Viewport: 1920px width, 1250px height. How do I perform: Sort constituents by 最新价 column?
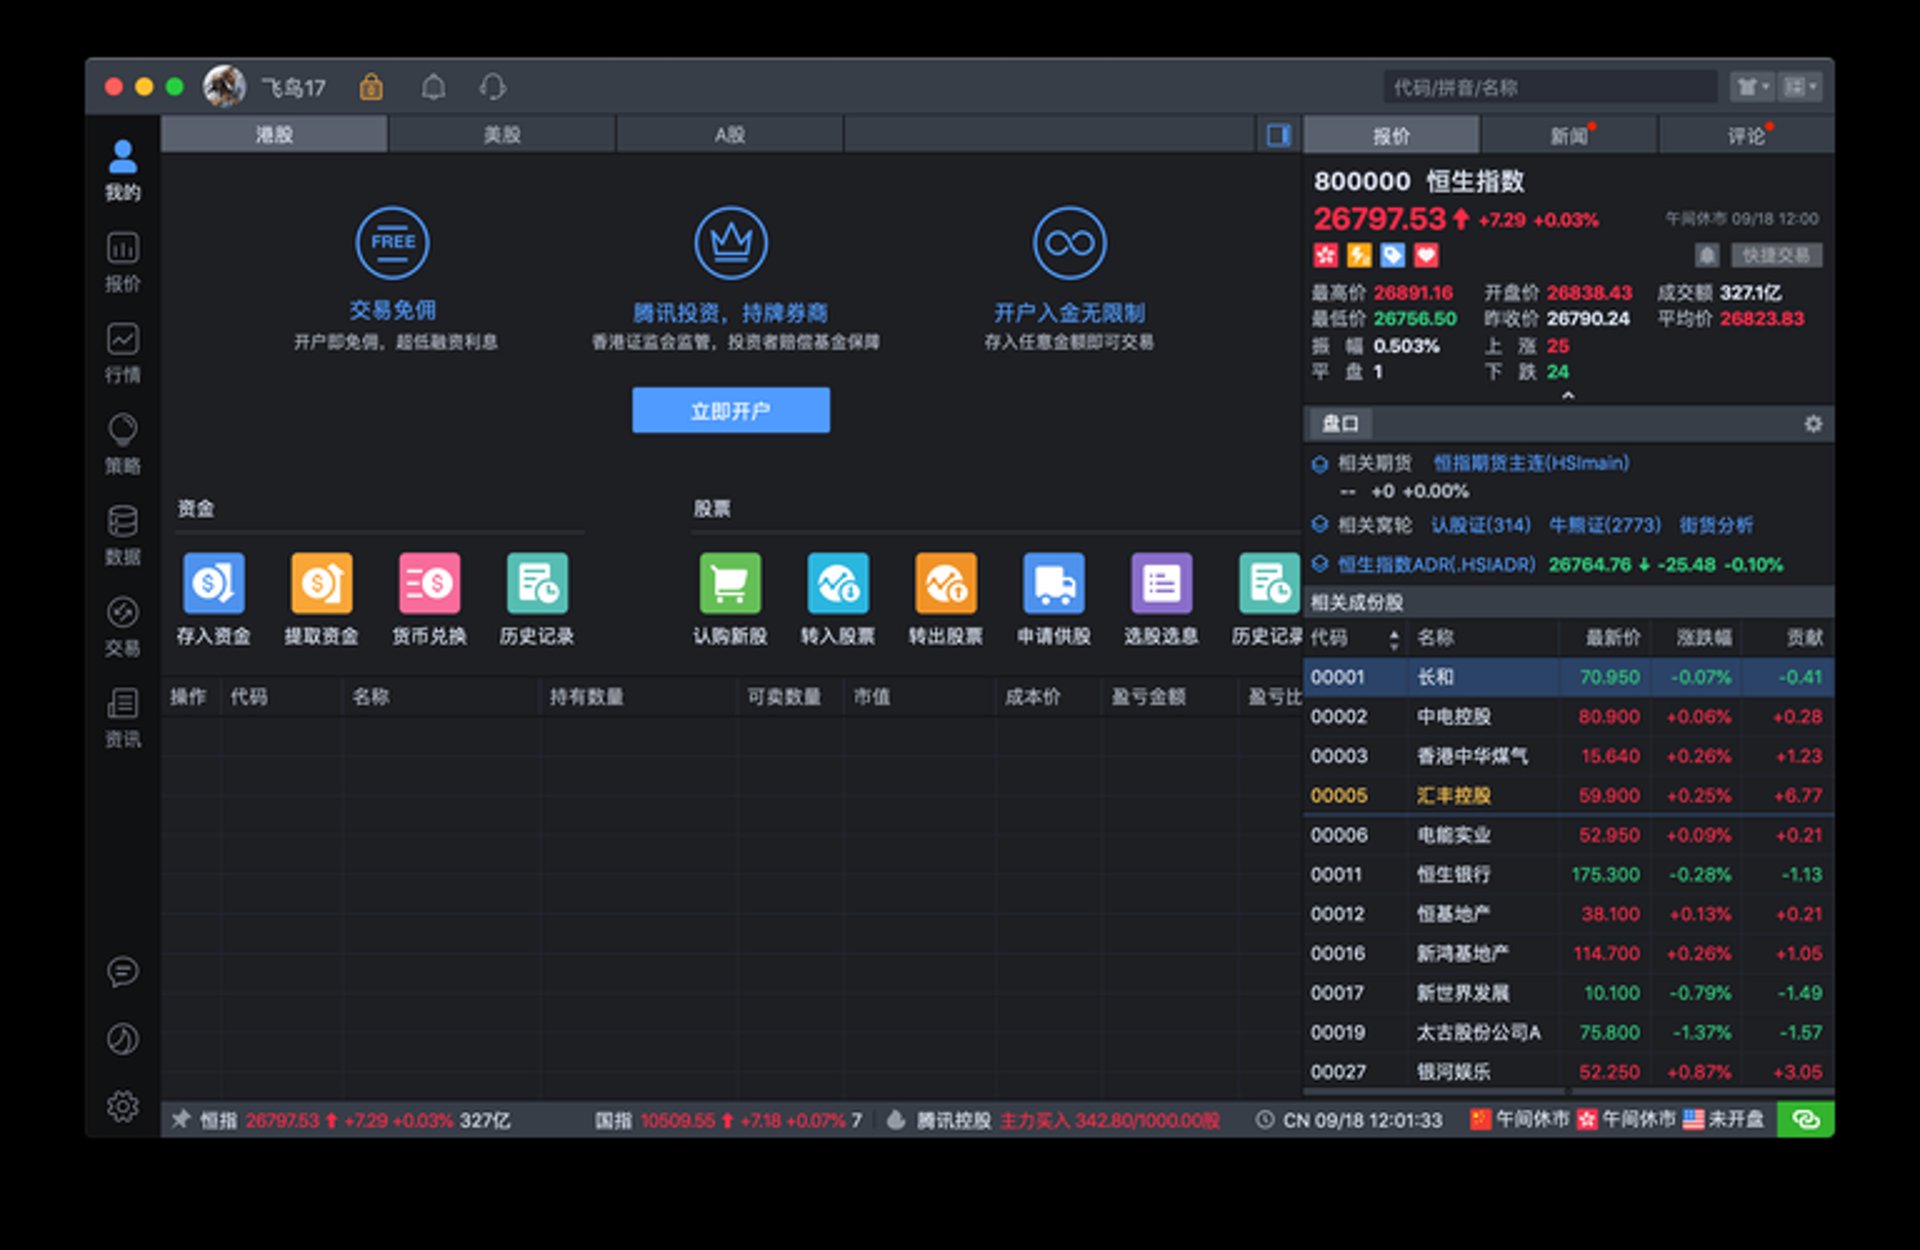coord(1613,638)
